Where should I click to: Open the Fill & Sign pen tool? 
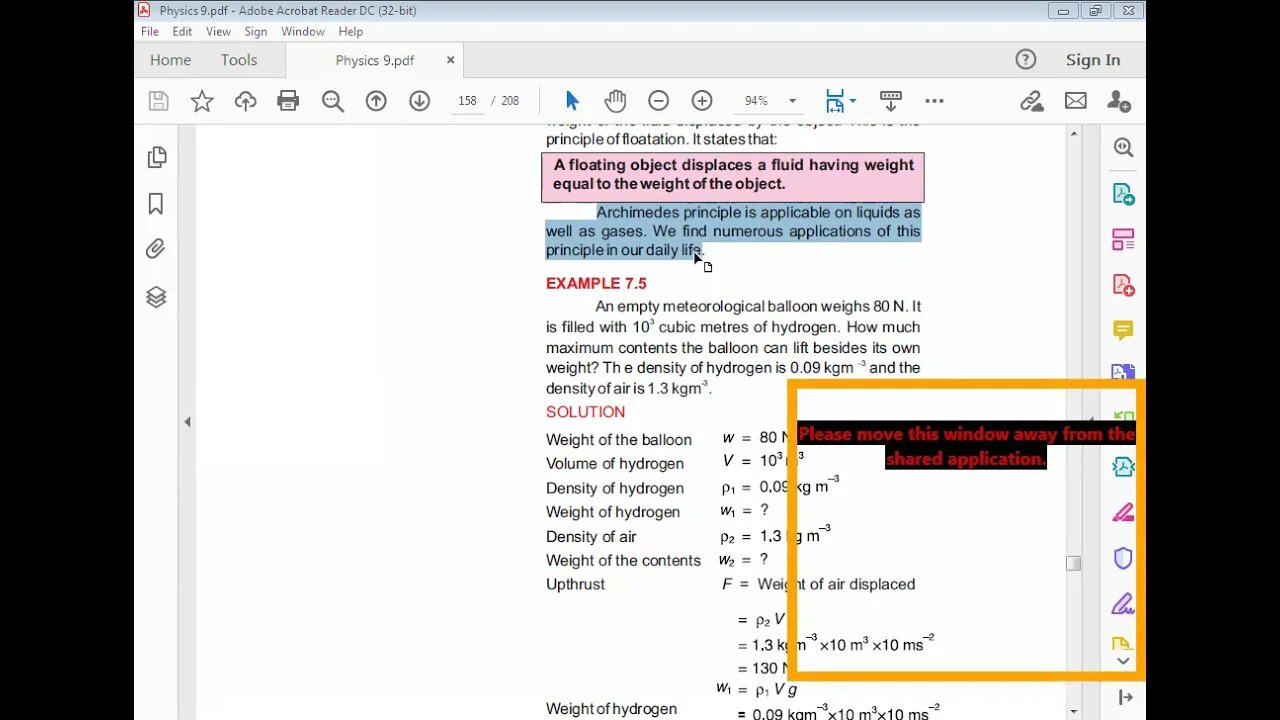pyautogui.click(x=1123, y=604)
